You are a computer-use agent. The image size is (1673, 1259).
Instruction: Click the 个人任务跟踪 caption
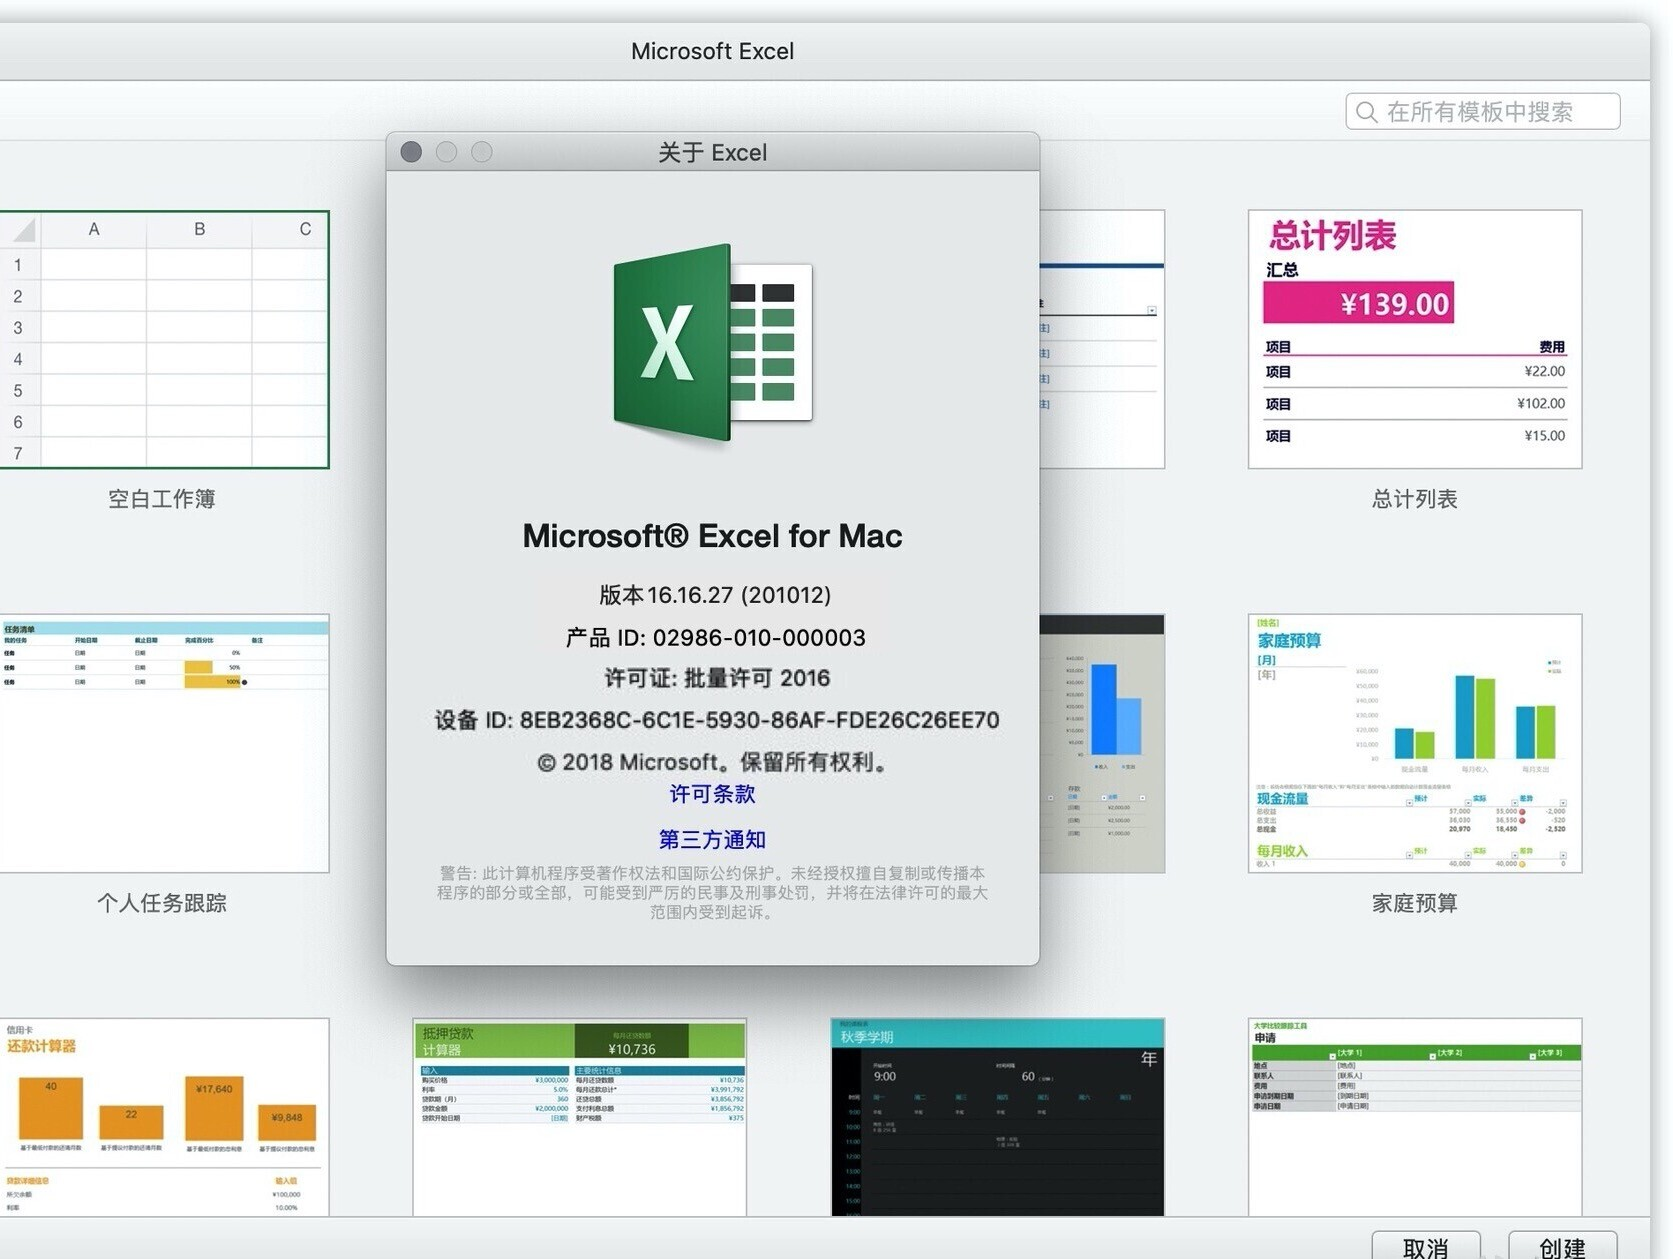point(162,903)
